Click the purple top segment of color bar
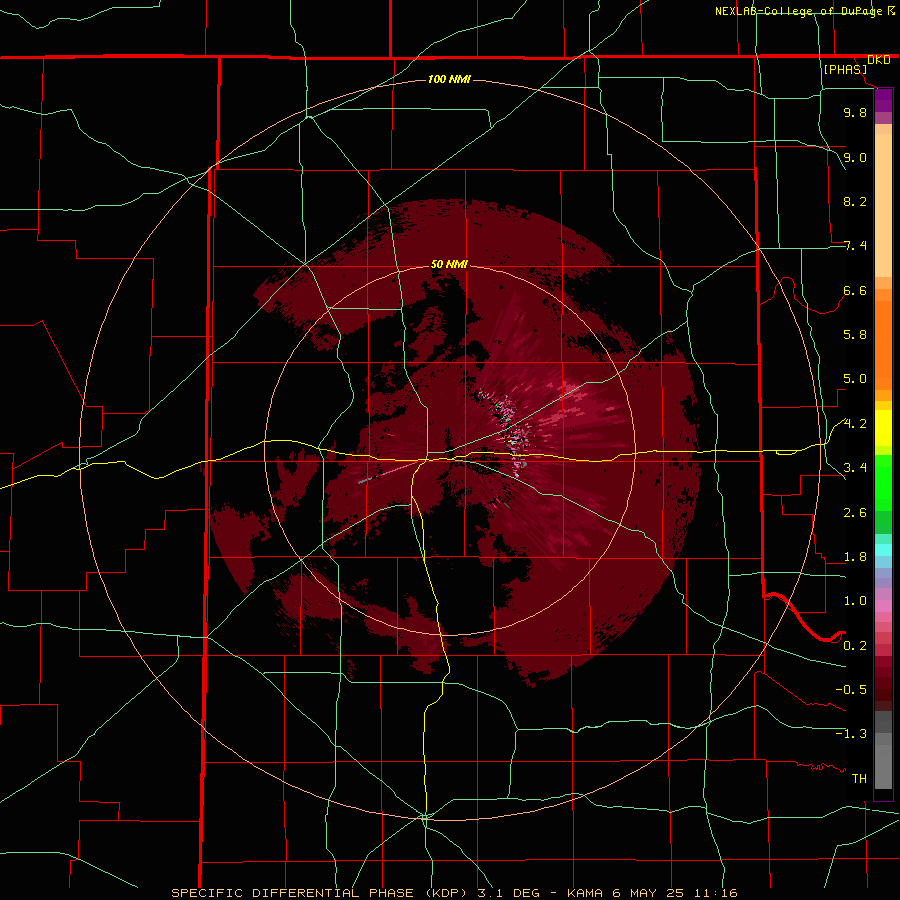Screen dimensions: 900x900 (x=883, y=100)
